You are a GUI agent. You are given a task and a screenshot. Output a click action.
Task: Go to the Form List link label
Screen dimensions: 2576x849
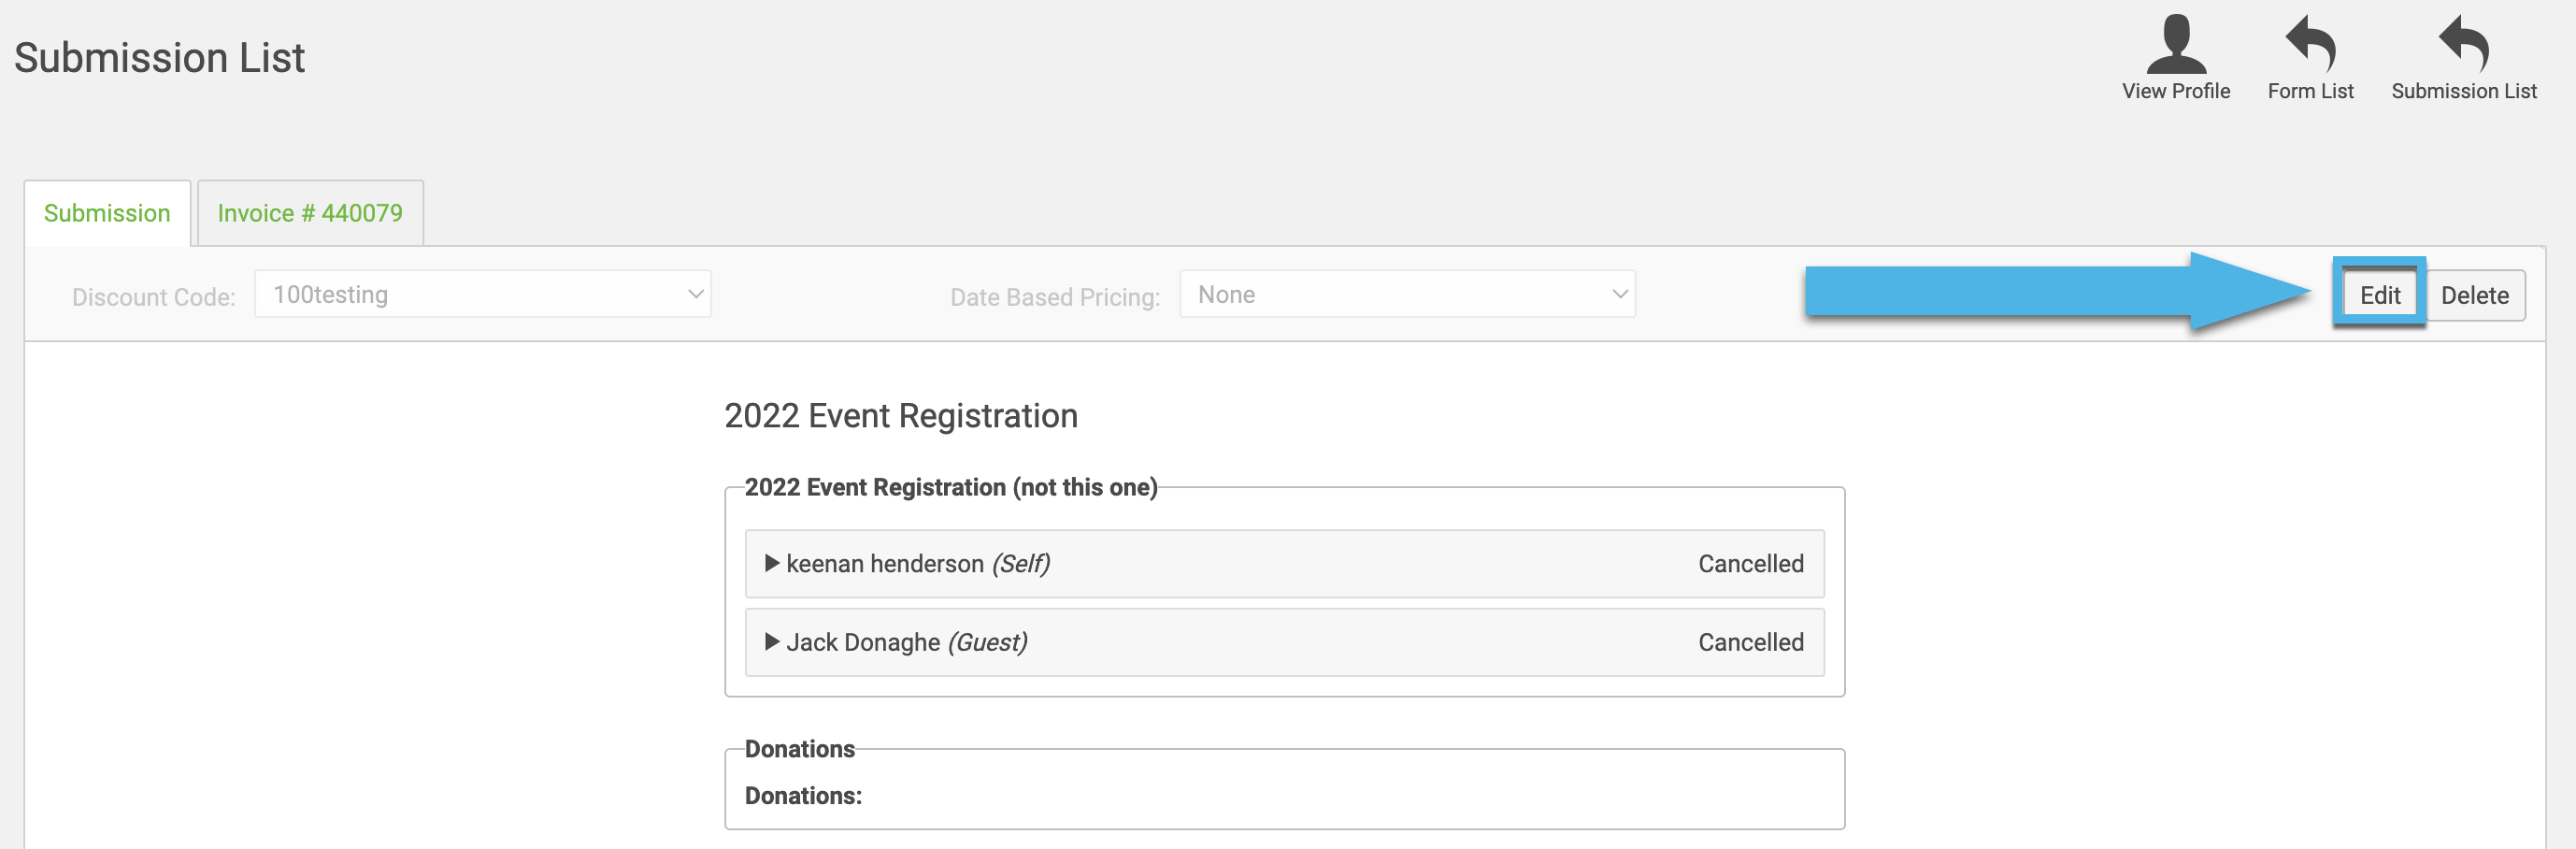[2310, 91]
